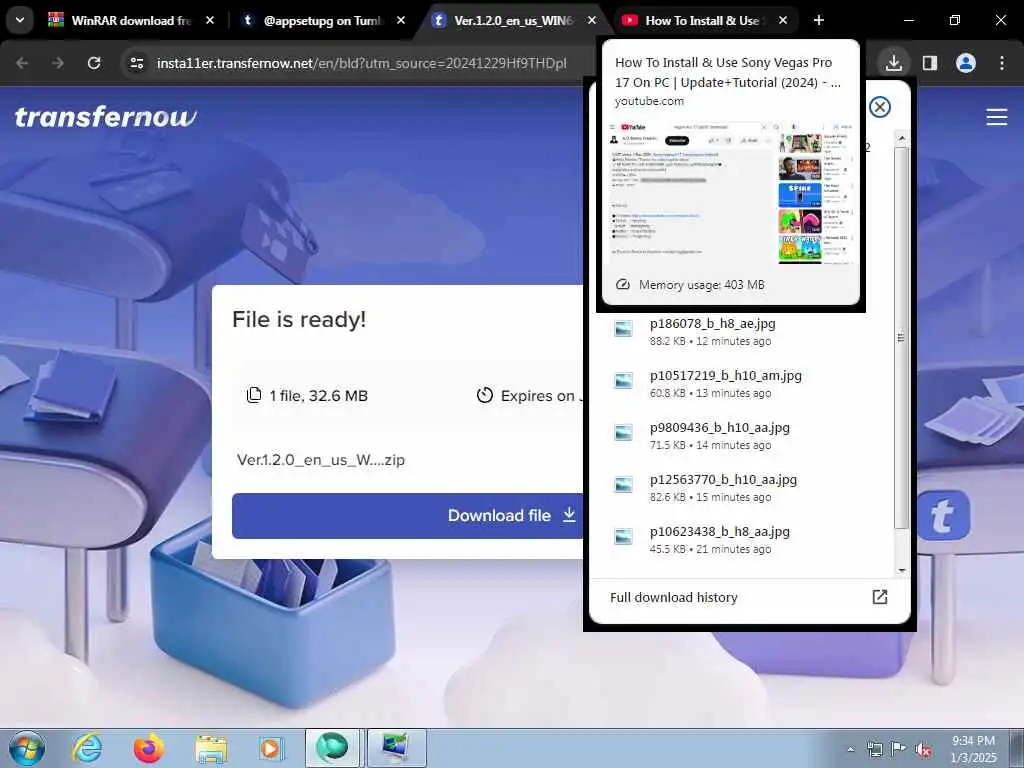Launch Firefox from the taskbar

149,748
